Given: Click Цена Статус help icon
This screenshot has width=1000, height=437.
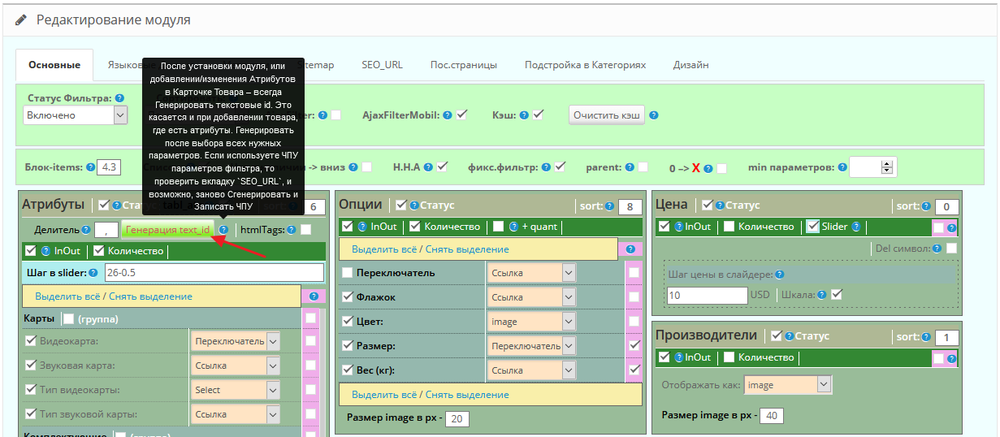Looking at the screenshot, I should 721,205.
